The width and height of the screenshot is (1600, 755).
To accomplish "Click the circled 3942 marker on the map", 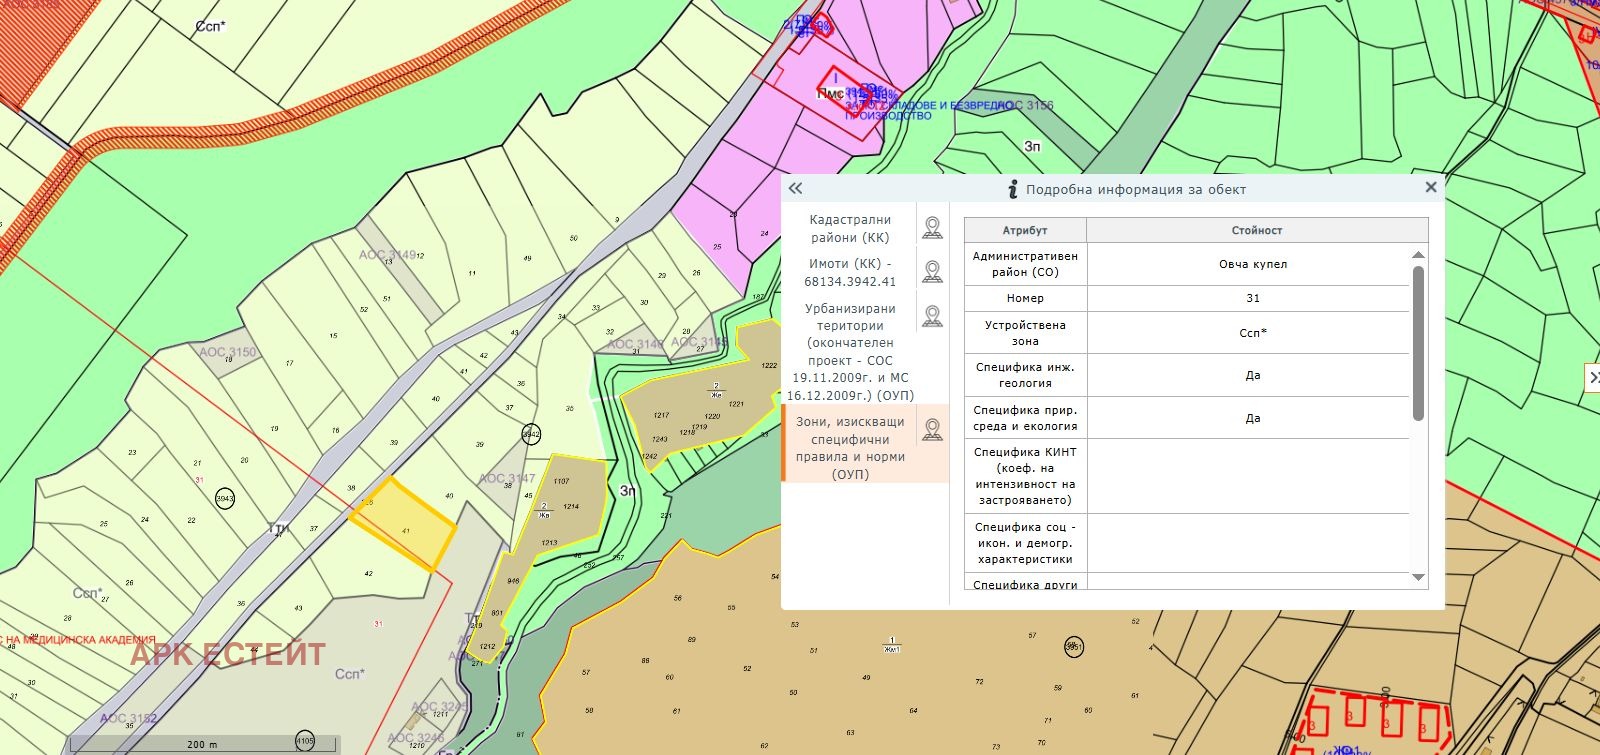I will 531,434.
